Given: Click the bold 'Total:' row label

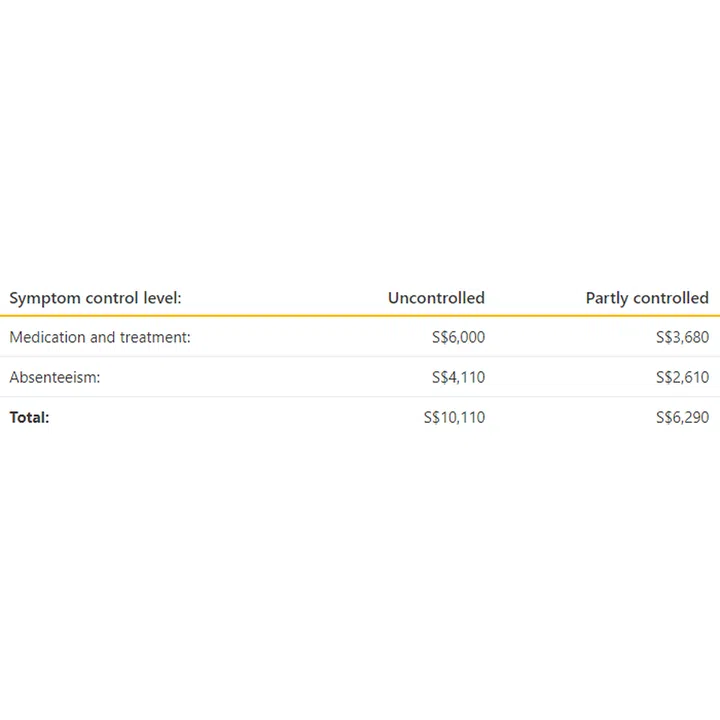Looking at the screenshot, I should [x=29, y=418].
